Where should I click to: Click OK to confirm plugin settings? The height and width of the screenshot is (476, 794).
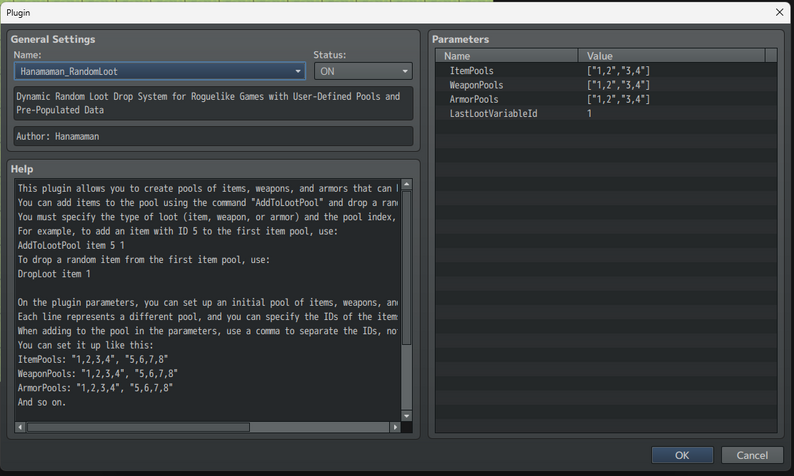(x=682, y=455)
